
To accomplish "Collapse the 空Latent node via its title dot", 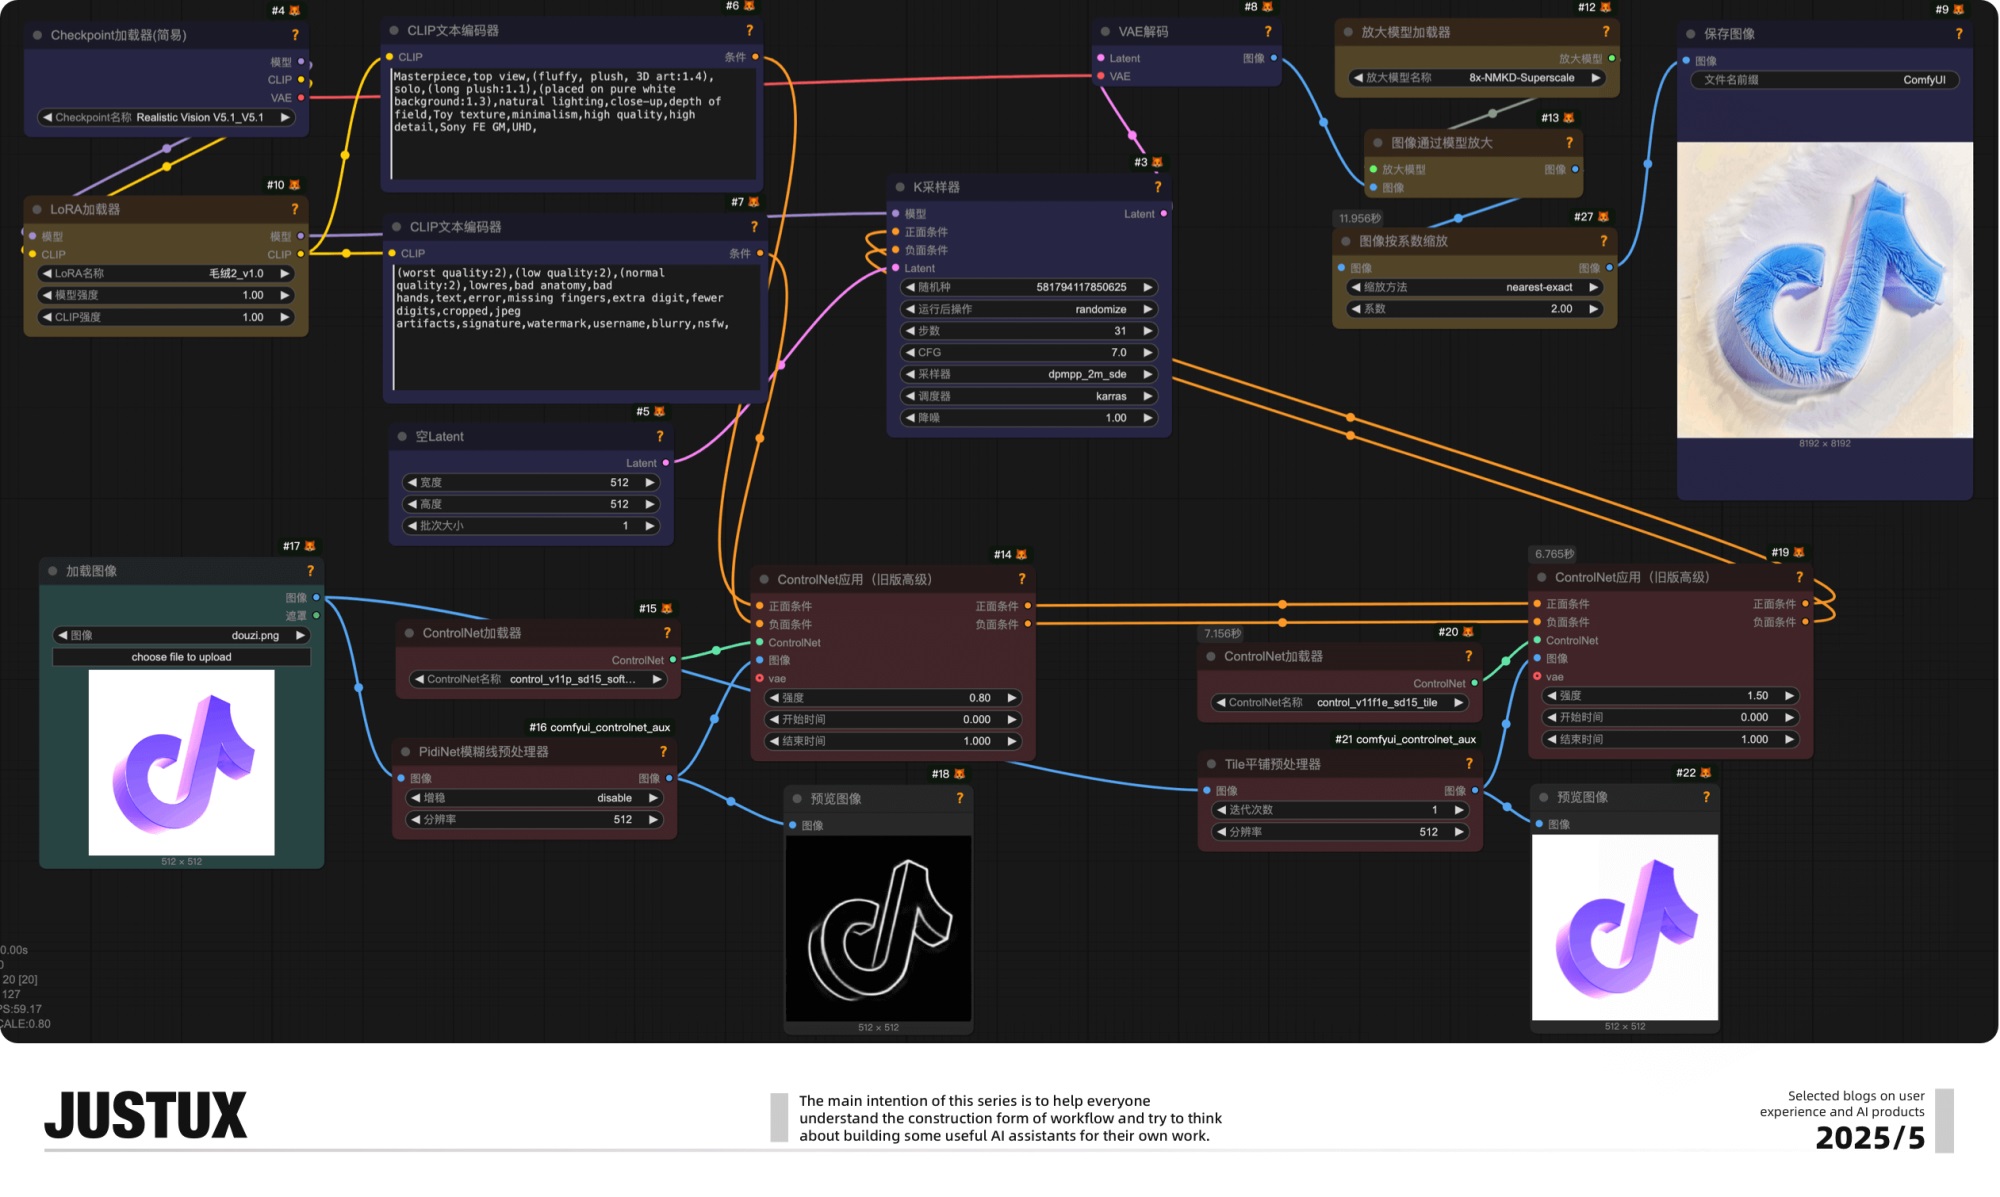I will pos(402,437).
